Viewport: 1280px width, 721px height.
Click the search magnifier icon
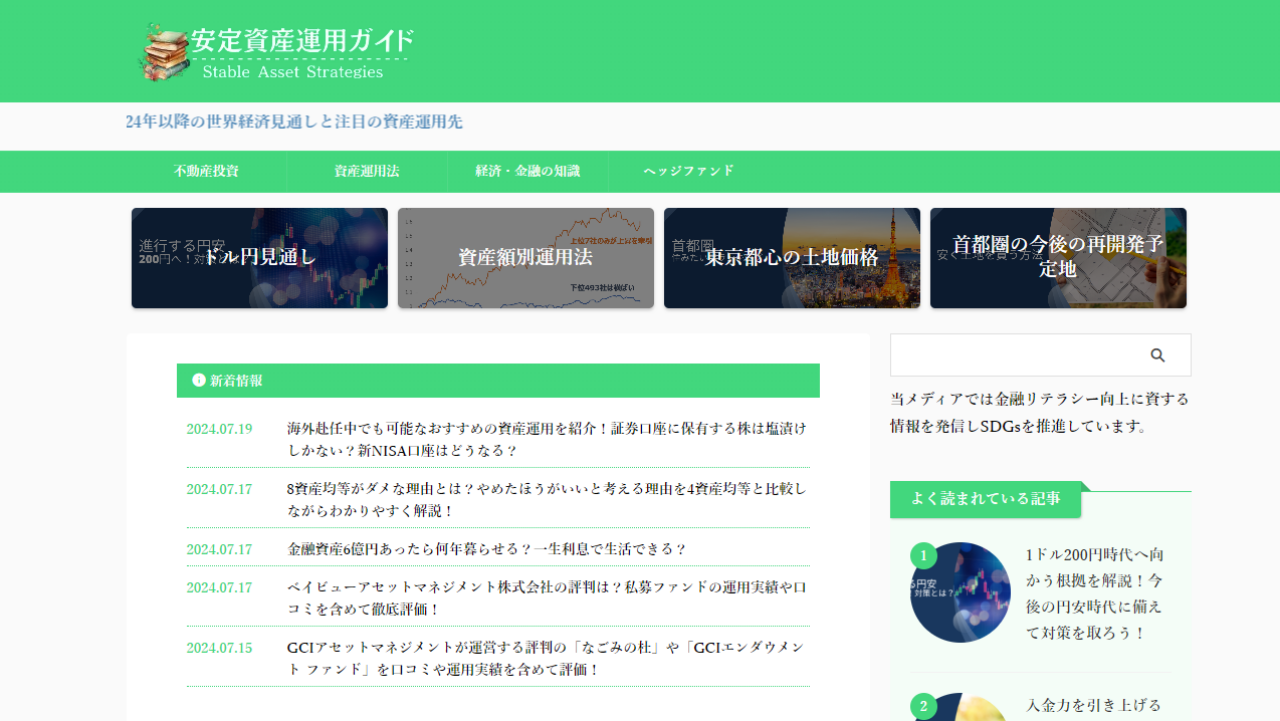pos(1158,355)
